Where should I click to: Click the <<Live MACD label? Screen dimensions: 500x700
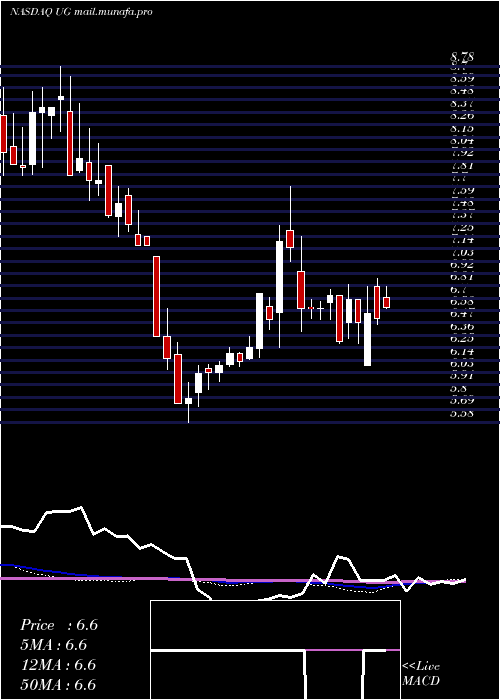pyautogui.click(x=421, y=674)
